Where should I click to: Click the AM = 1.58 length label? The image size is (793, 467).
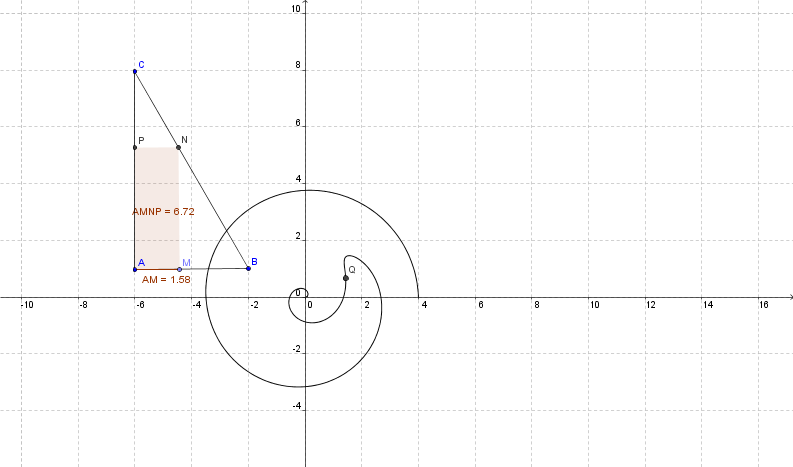[166, 279]
